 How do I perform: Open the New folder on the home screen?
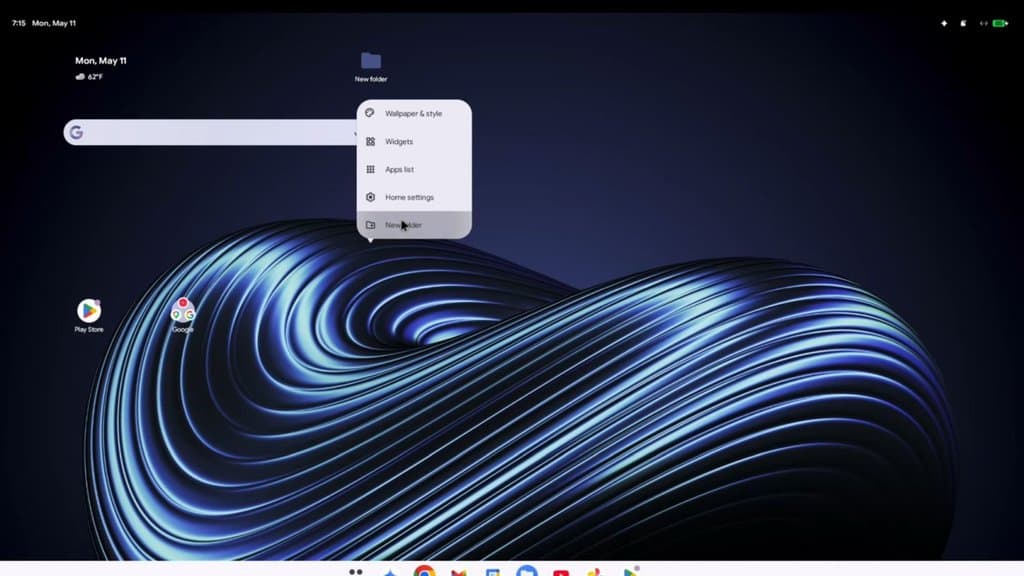[x=371, y=61]
